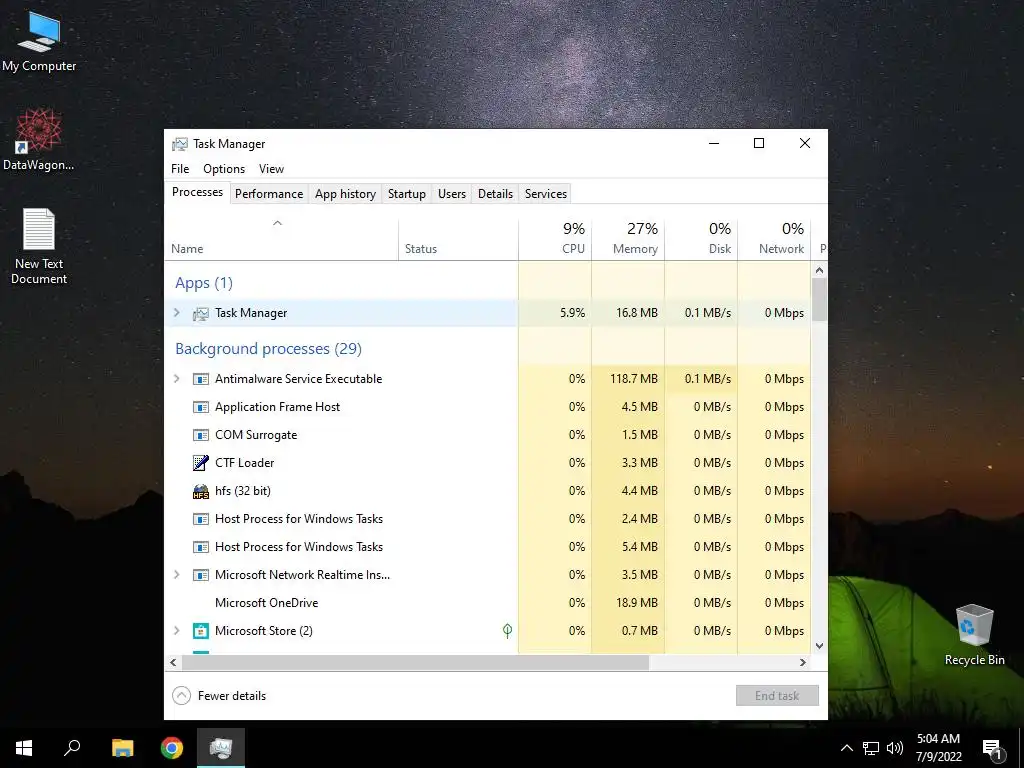This screenshot has height=768, width=1024.
Task: Sort processes by Disk column
Action: tap(701, 240)
